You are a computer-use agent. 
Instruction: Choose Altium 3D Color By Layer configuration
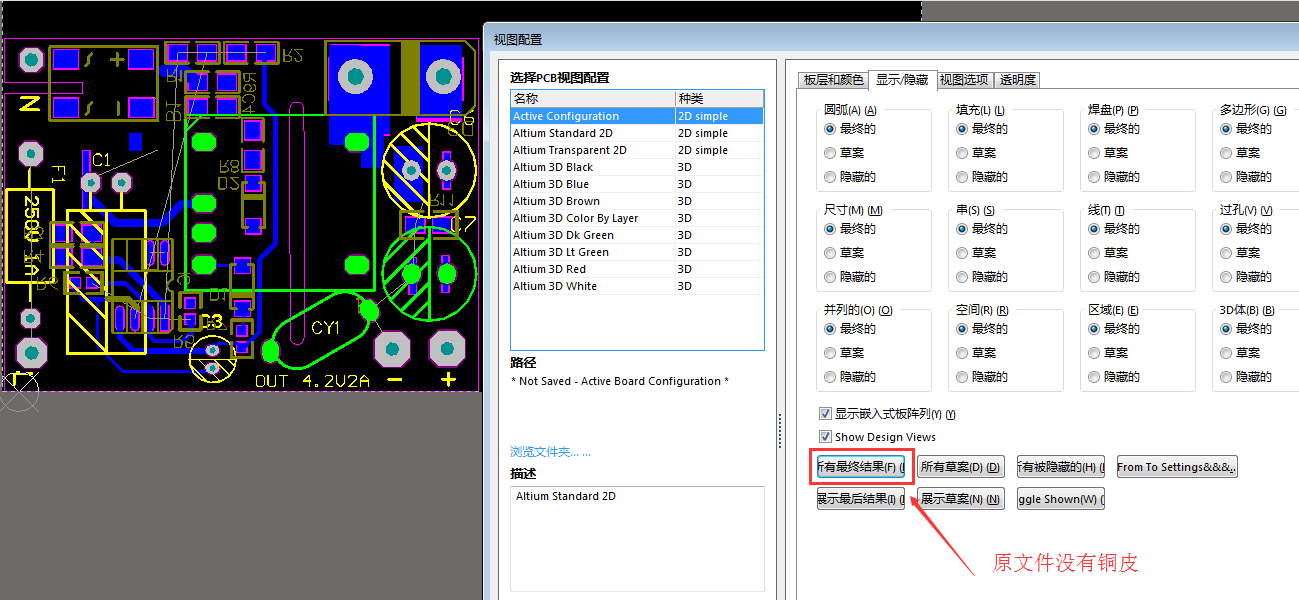[x=575, y=218]
